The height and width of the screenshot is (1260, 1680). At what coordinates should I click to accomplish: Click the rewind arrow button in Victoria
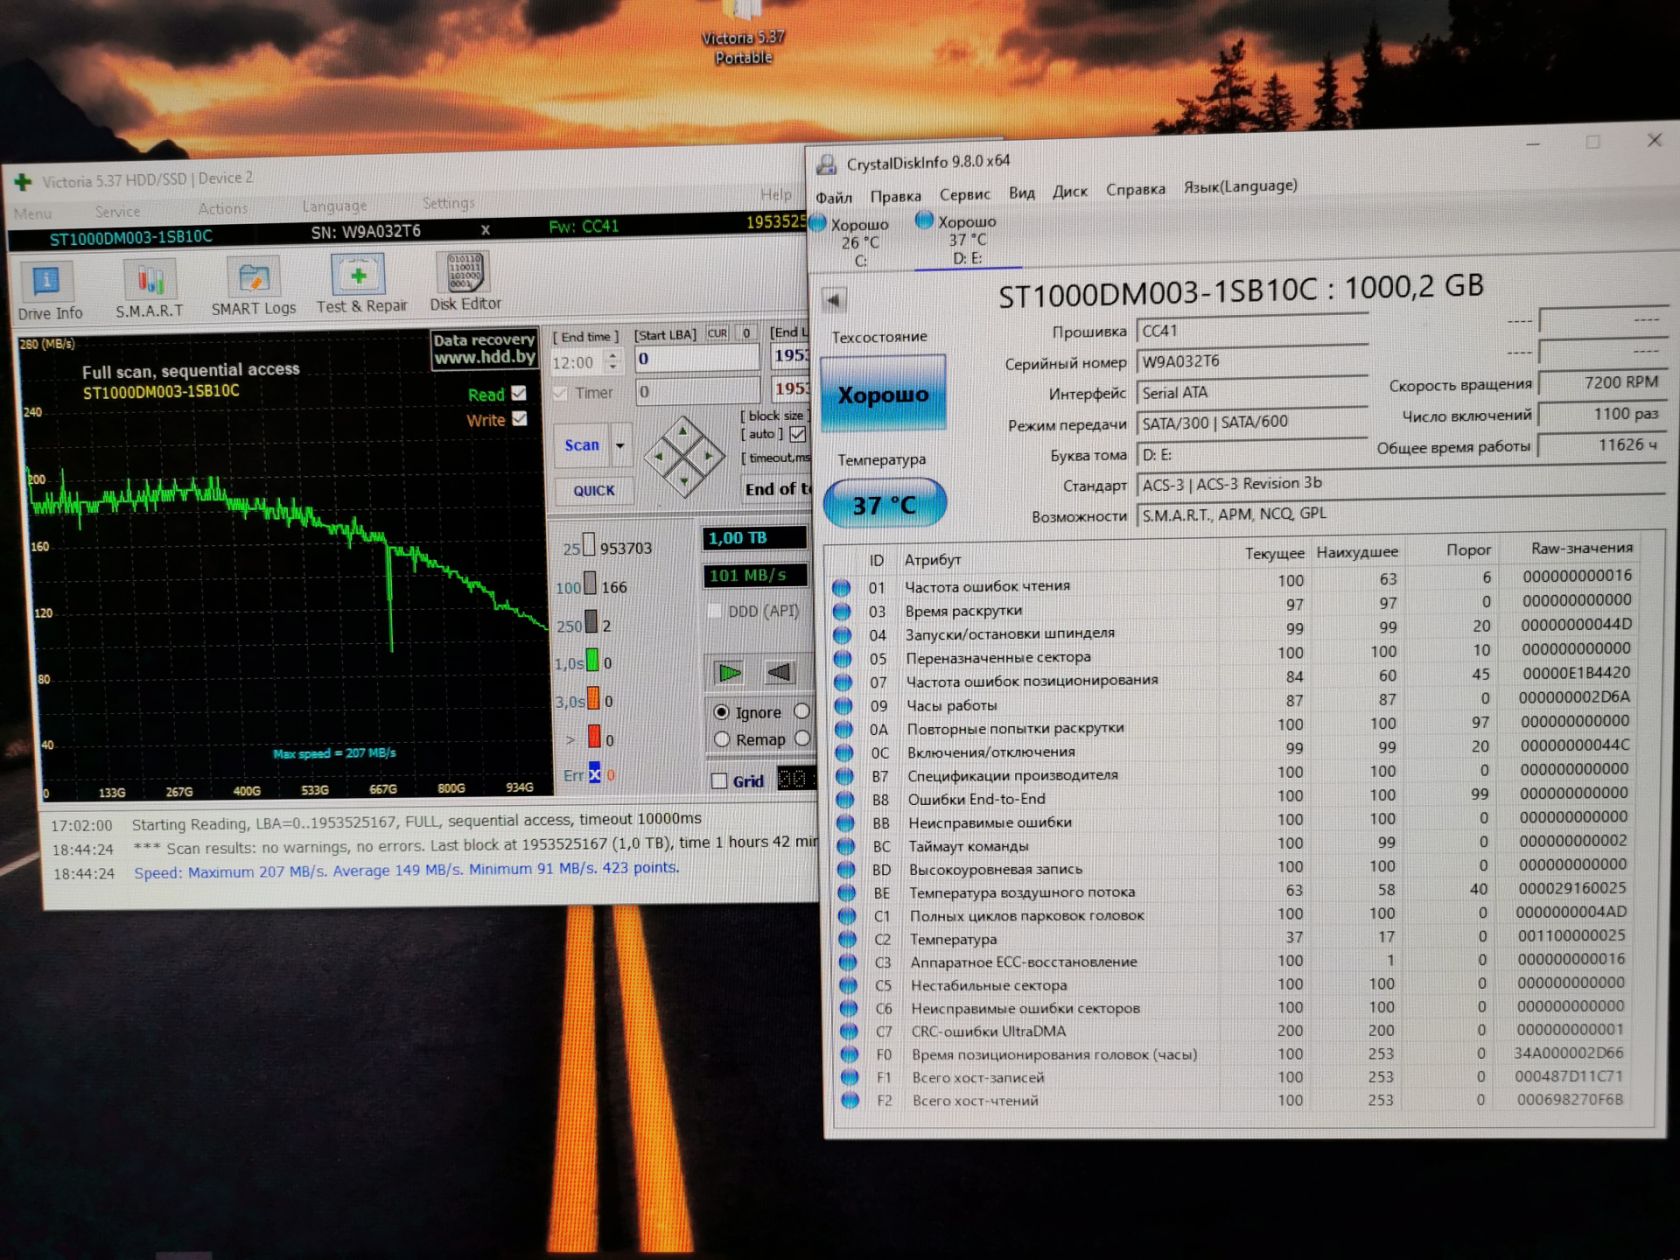[x=779, y=672]
